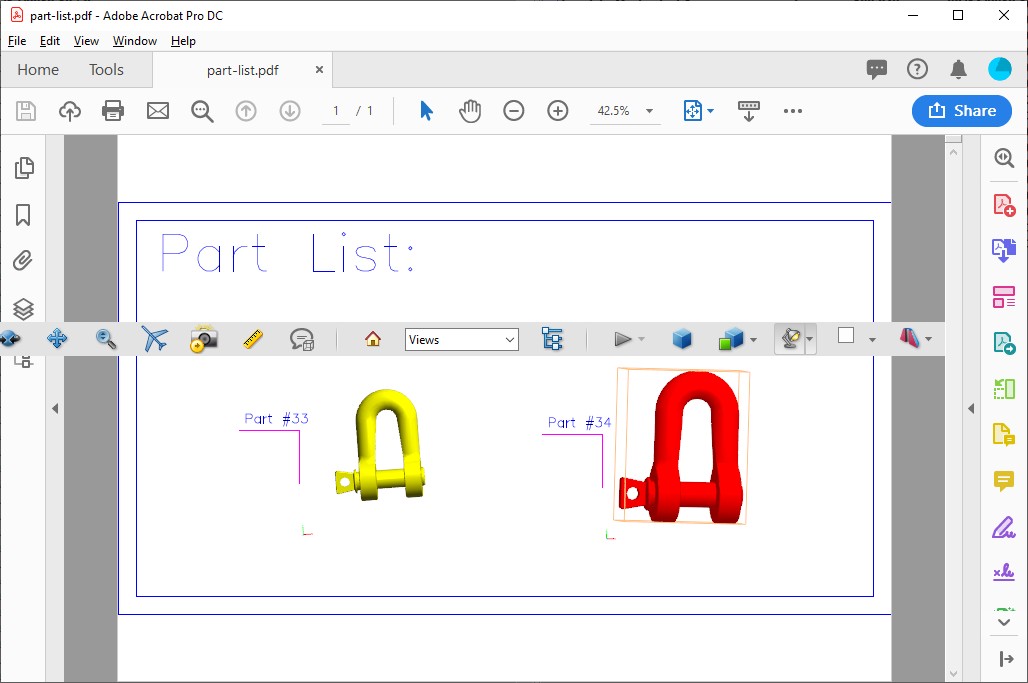Go to previous page arrow
The width and height of the screenshot is (1028, 683).
point(246,111)
